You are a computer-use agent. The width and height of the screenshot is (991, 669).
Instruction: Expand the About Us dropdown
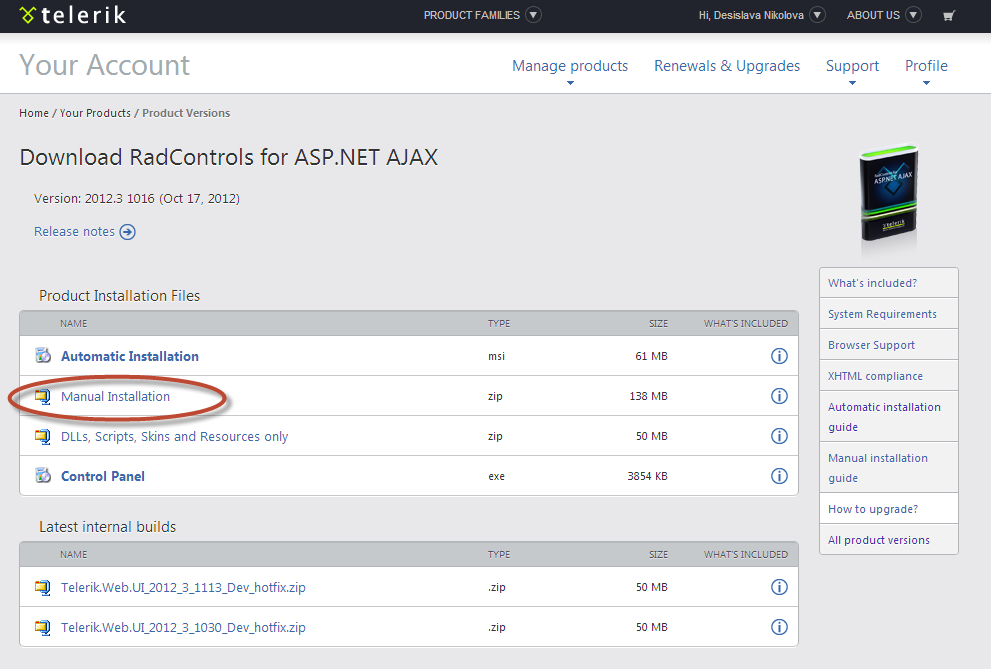click(914, 15)
